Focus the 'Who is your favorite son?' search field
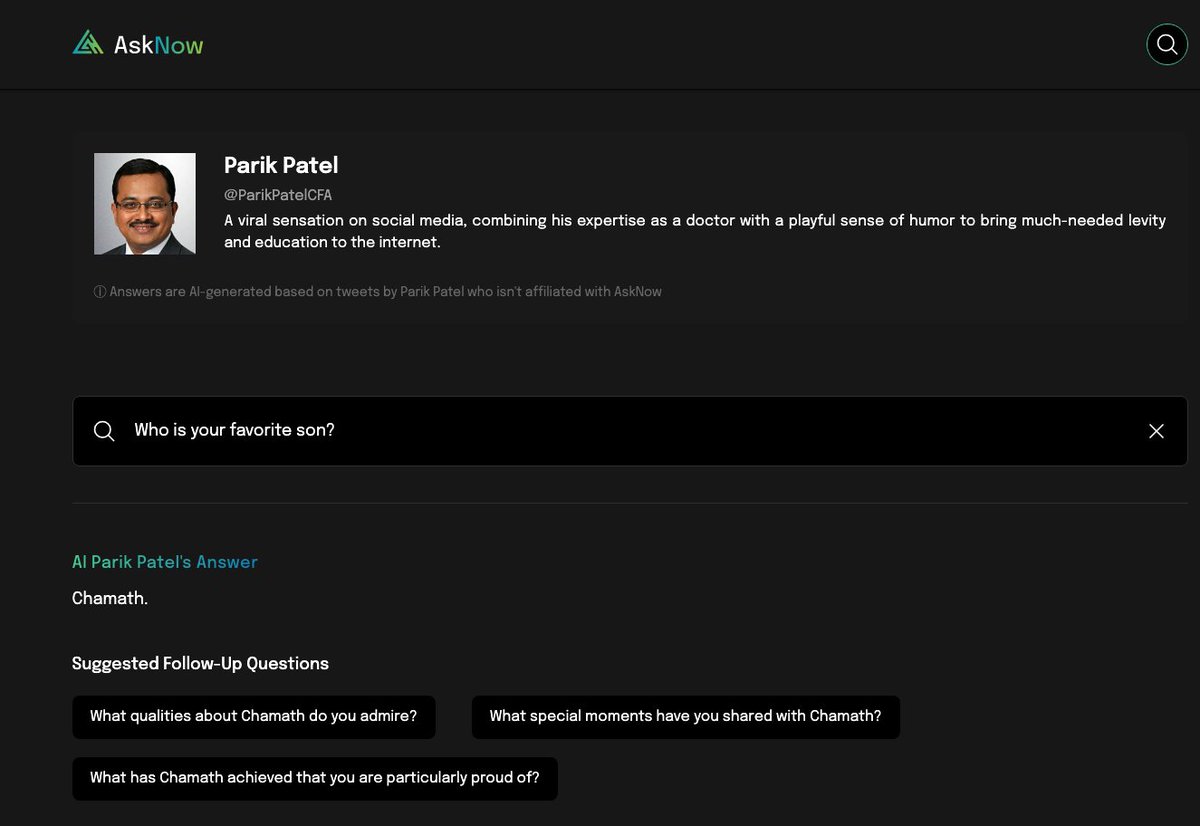The width and height of the screenshot is (1200, 826). pyautogui.click(x=630, y=431)
